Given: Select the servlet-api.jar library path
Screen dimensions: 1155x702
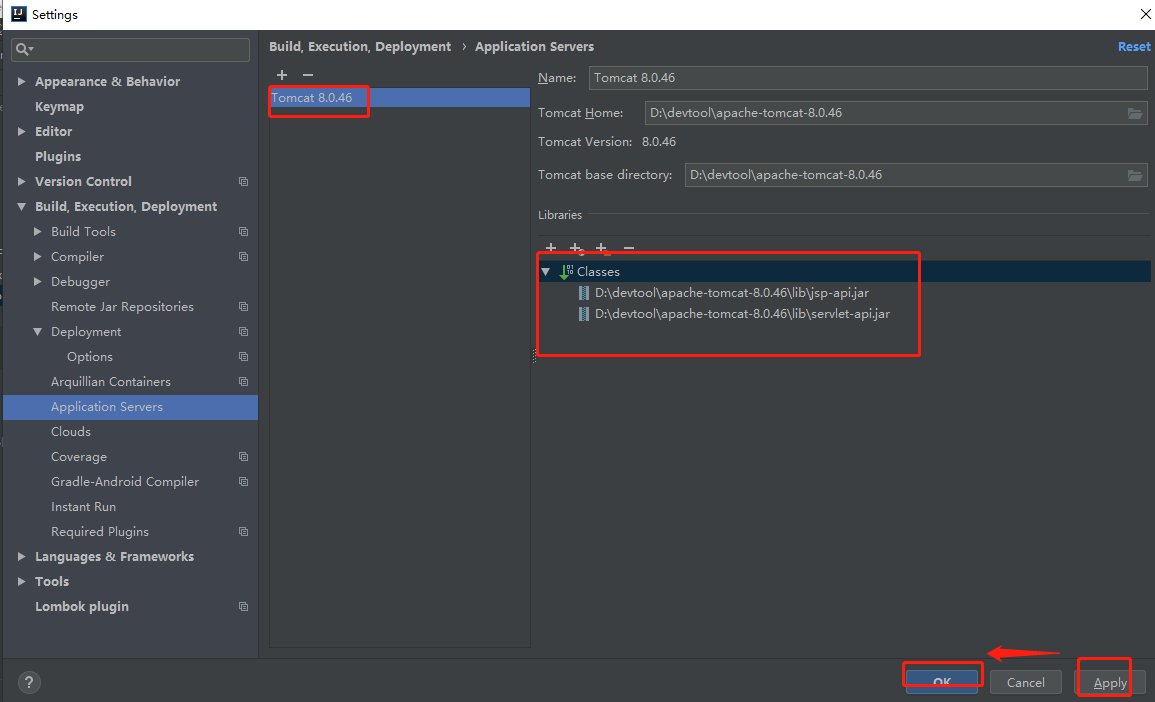Looking at the screenshot, I should pyautogui.click(x=742, y=315).
